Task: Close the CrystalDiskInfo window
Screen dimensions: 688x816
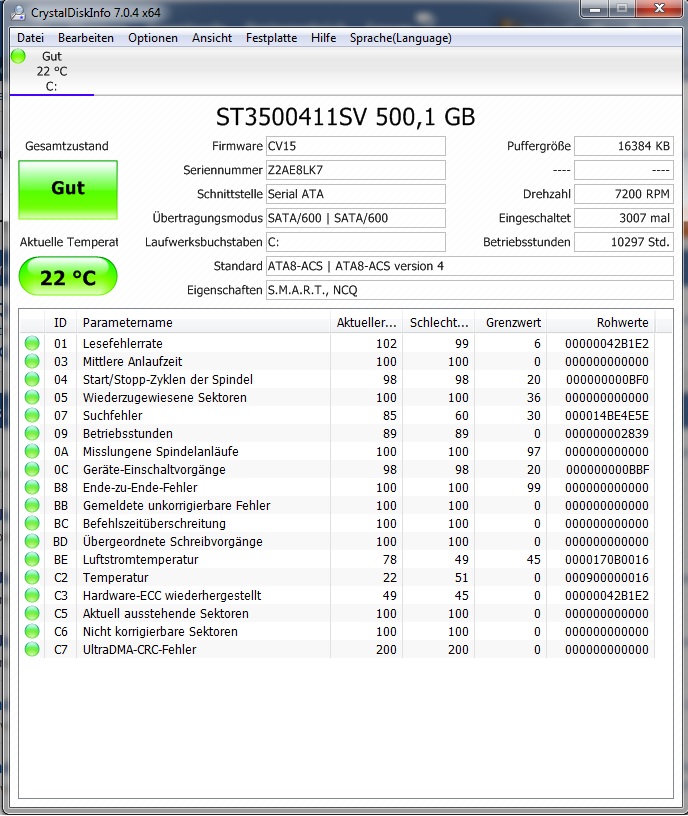Action: click(659, 9)
